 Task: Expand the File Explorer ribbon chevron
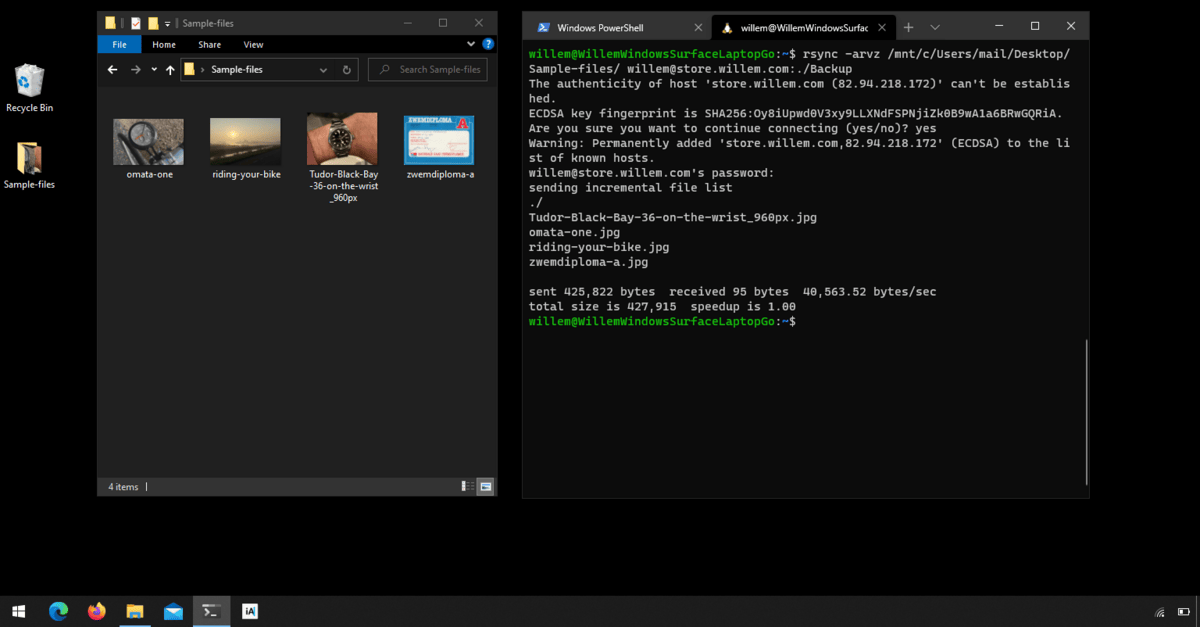click(471, 44)
